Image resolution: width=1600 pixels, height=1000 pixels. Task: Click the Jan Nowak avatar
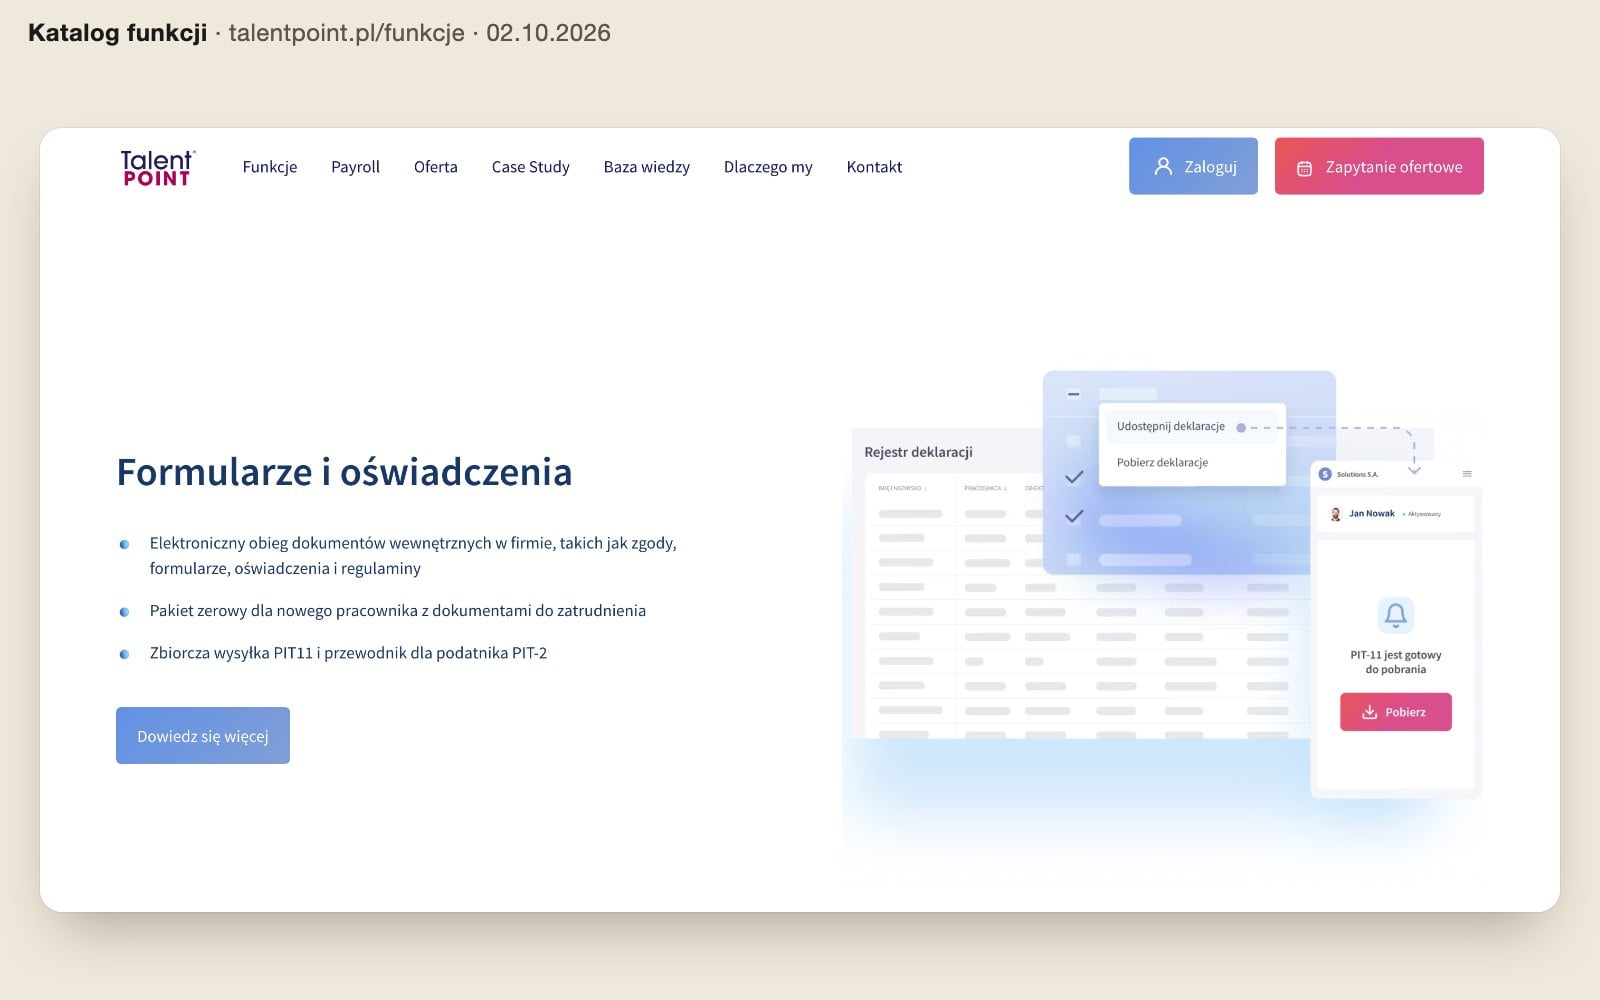[x=1335, y=514]
